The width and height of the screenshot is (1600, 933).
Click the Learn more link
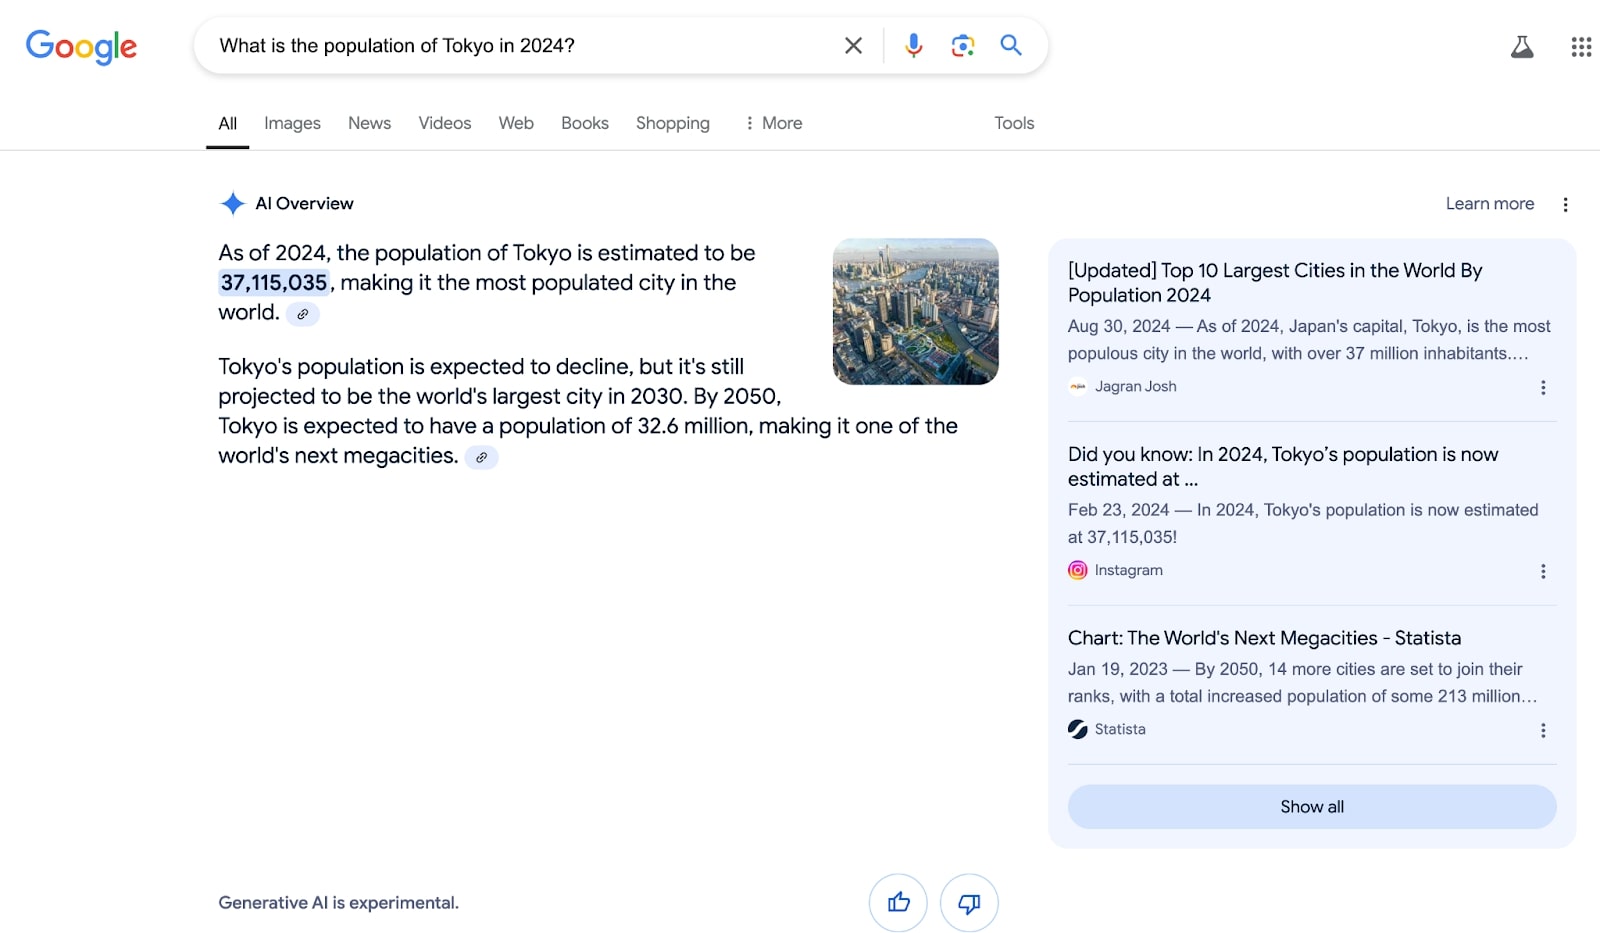[x=1489, y=204]
